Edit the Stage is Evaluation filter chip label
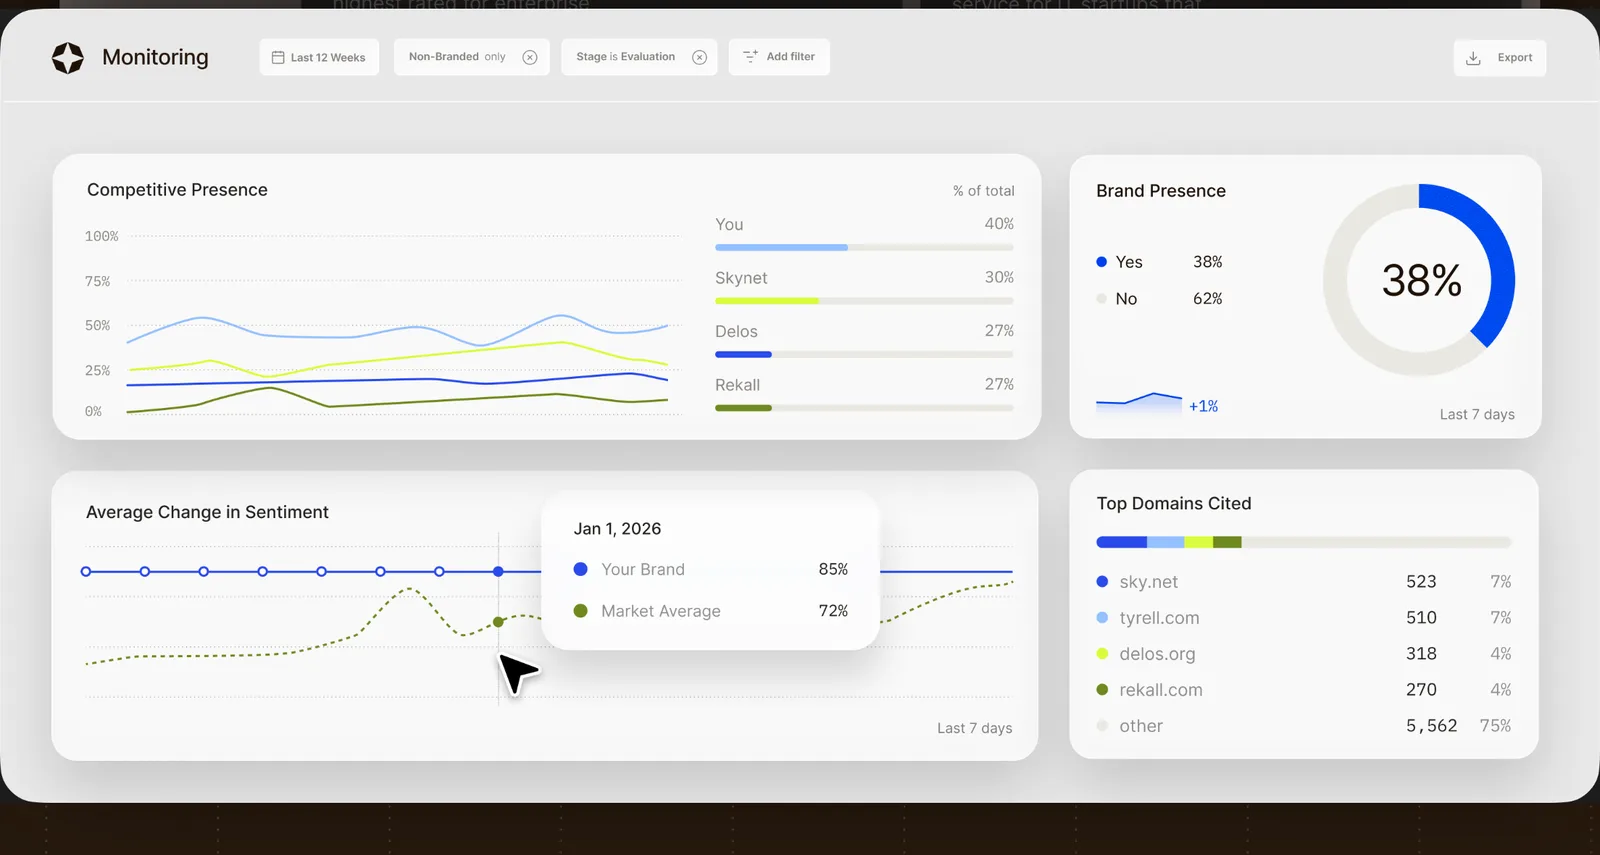 point(626,57)
